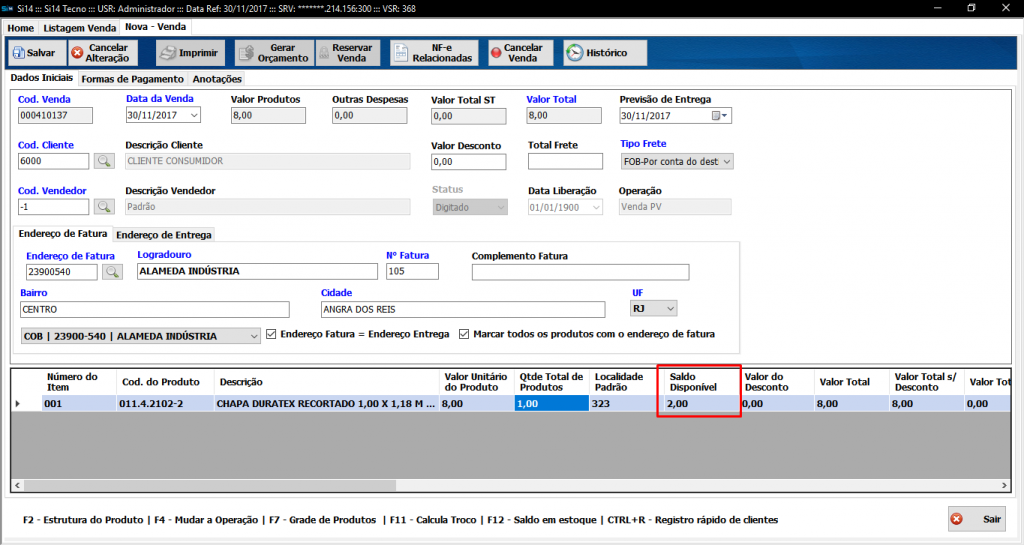Open the COB address combo box
Viewport: 1024px width, 545px height.
[x=254, y=336]
